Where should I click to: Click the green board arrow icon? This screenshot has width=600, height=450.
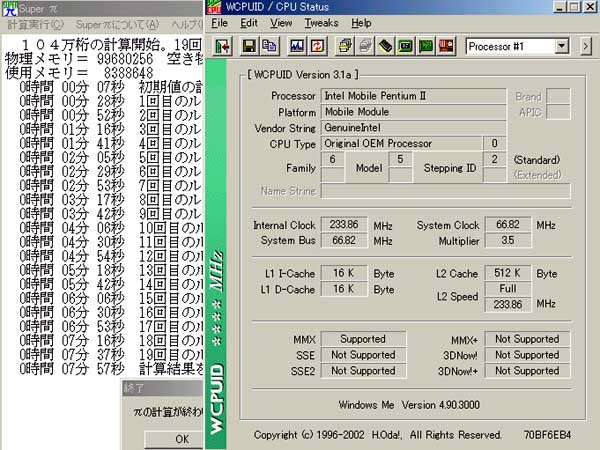(426, 47)
